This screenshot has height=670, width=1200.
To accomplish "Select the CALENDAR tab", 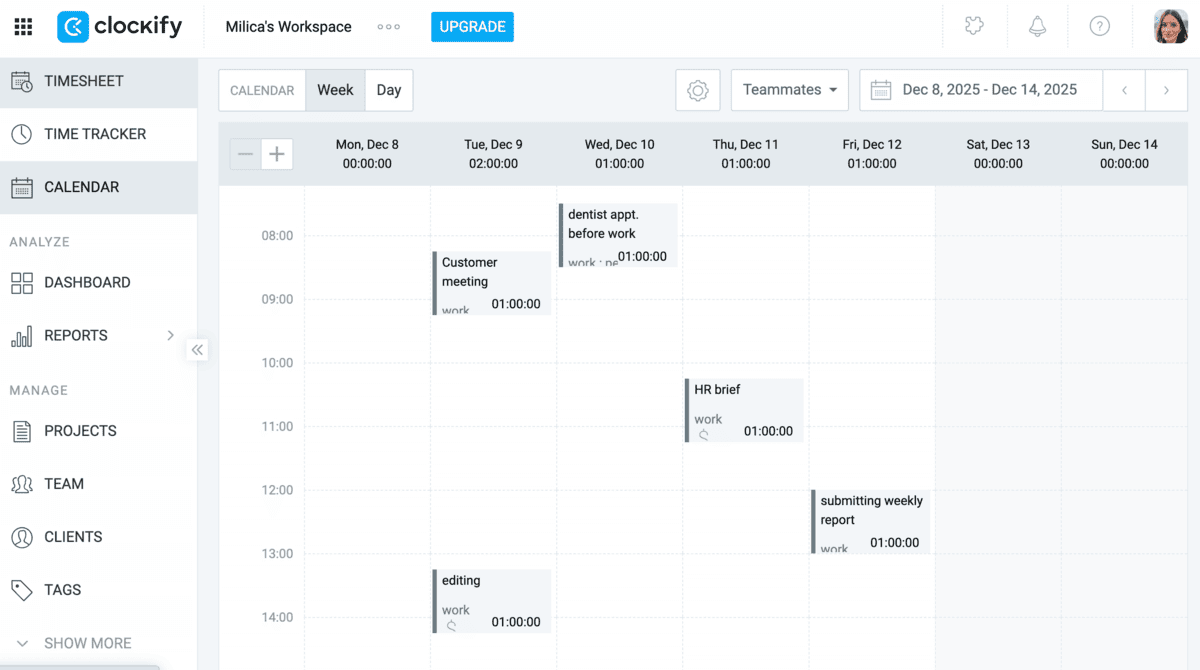I will pyautogui.click(x=262, y=89).
